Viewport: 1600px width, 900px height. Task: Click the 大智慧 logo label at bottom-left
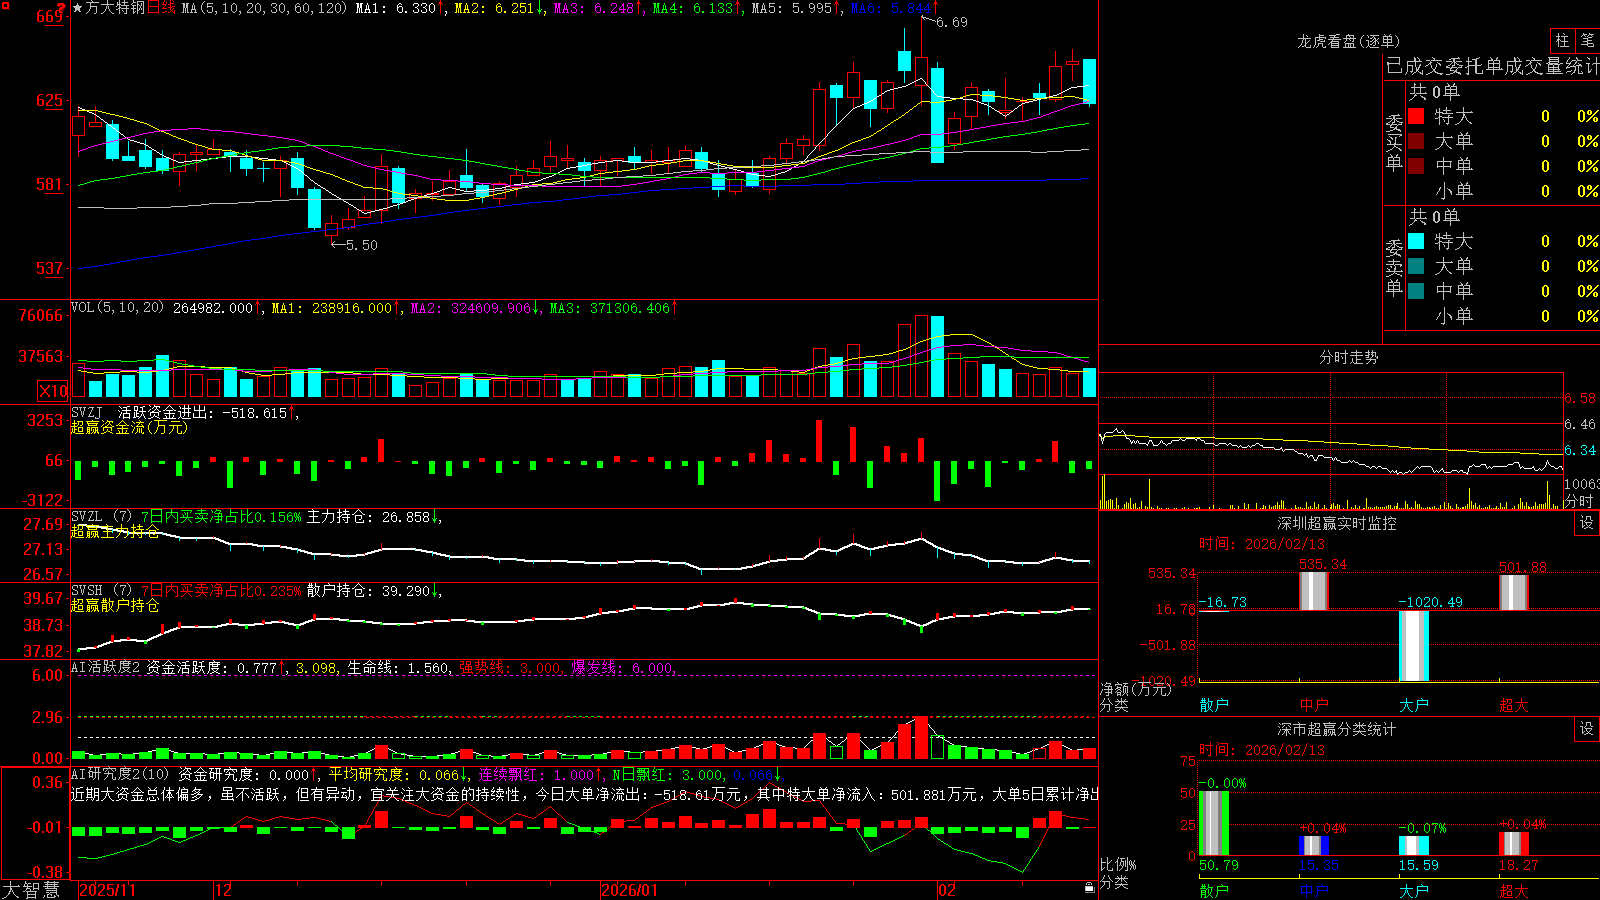[31, 890]
